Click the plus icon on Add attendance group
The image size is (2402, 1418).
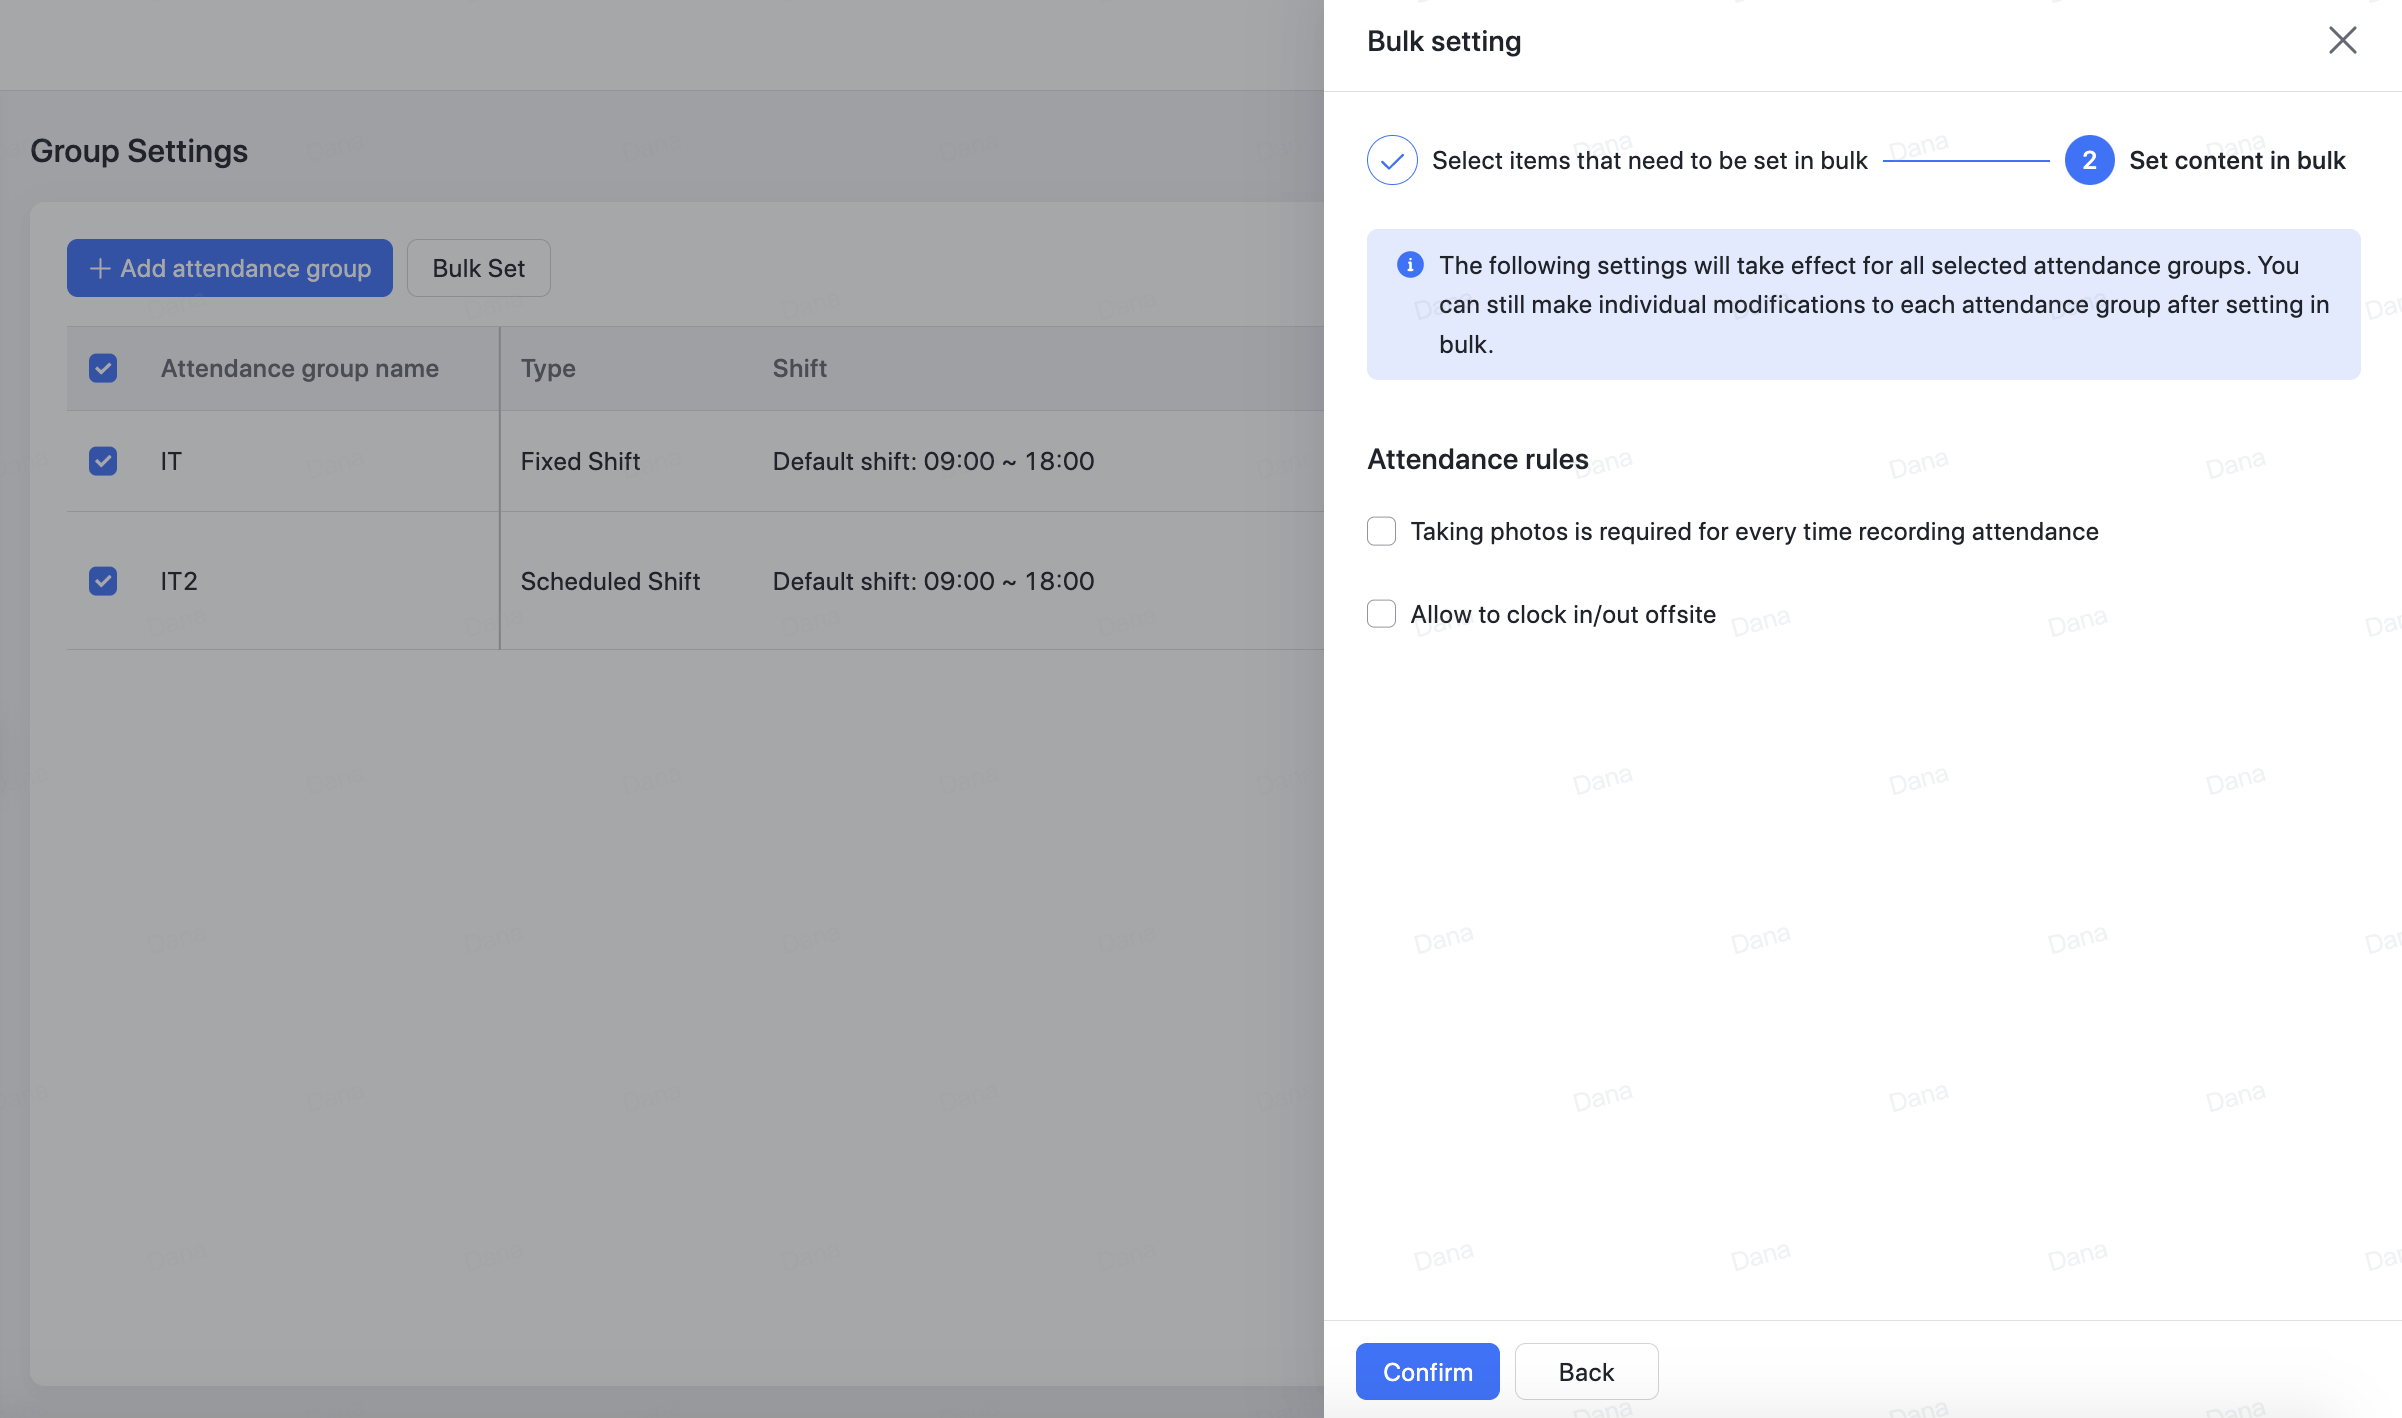(101, 268)
